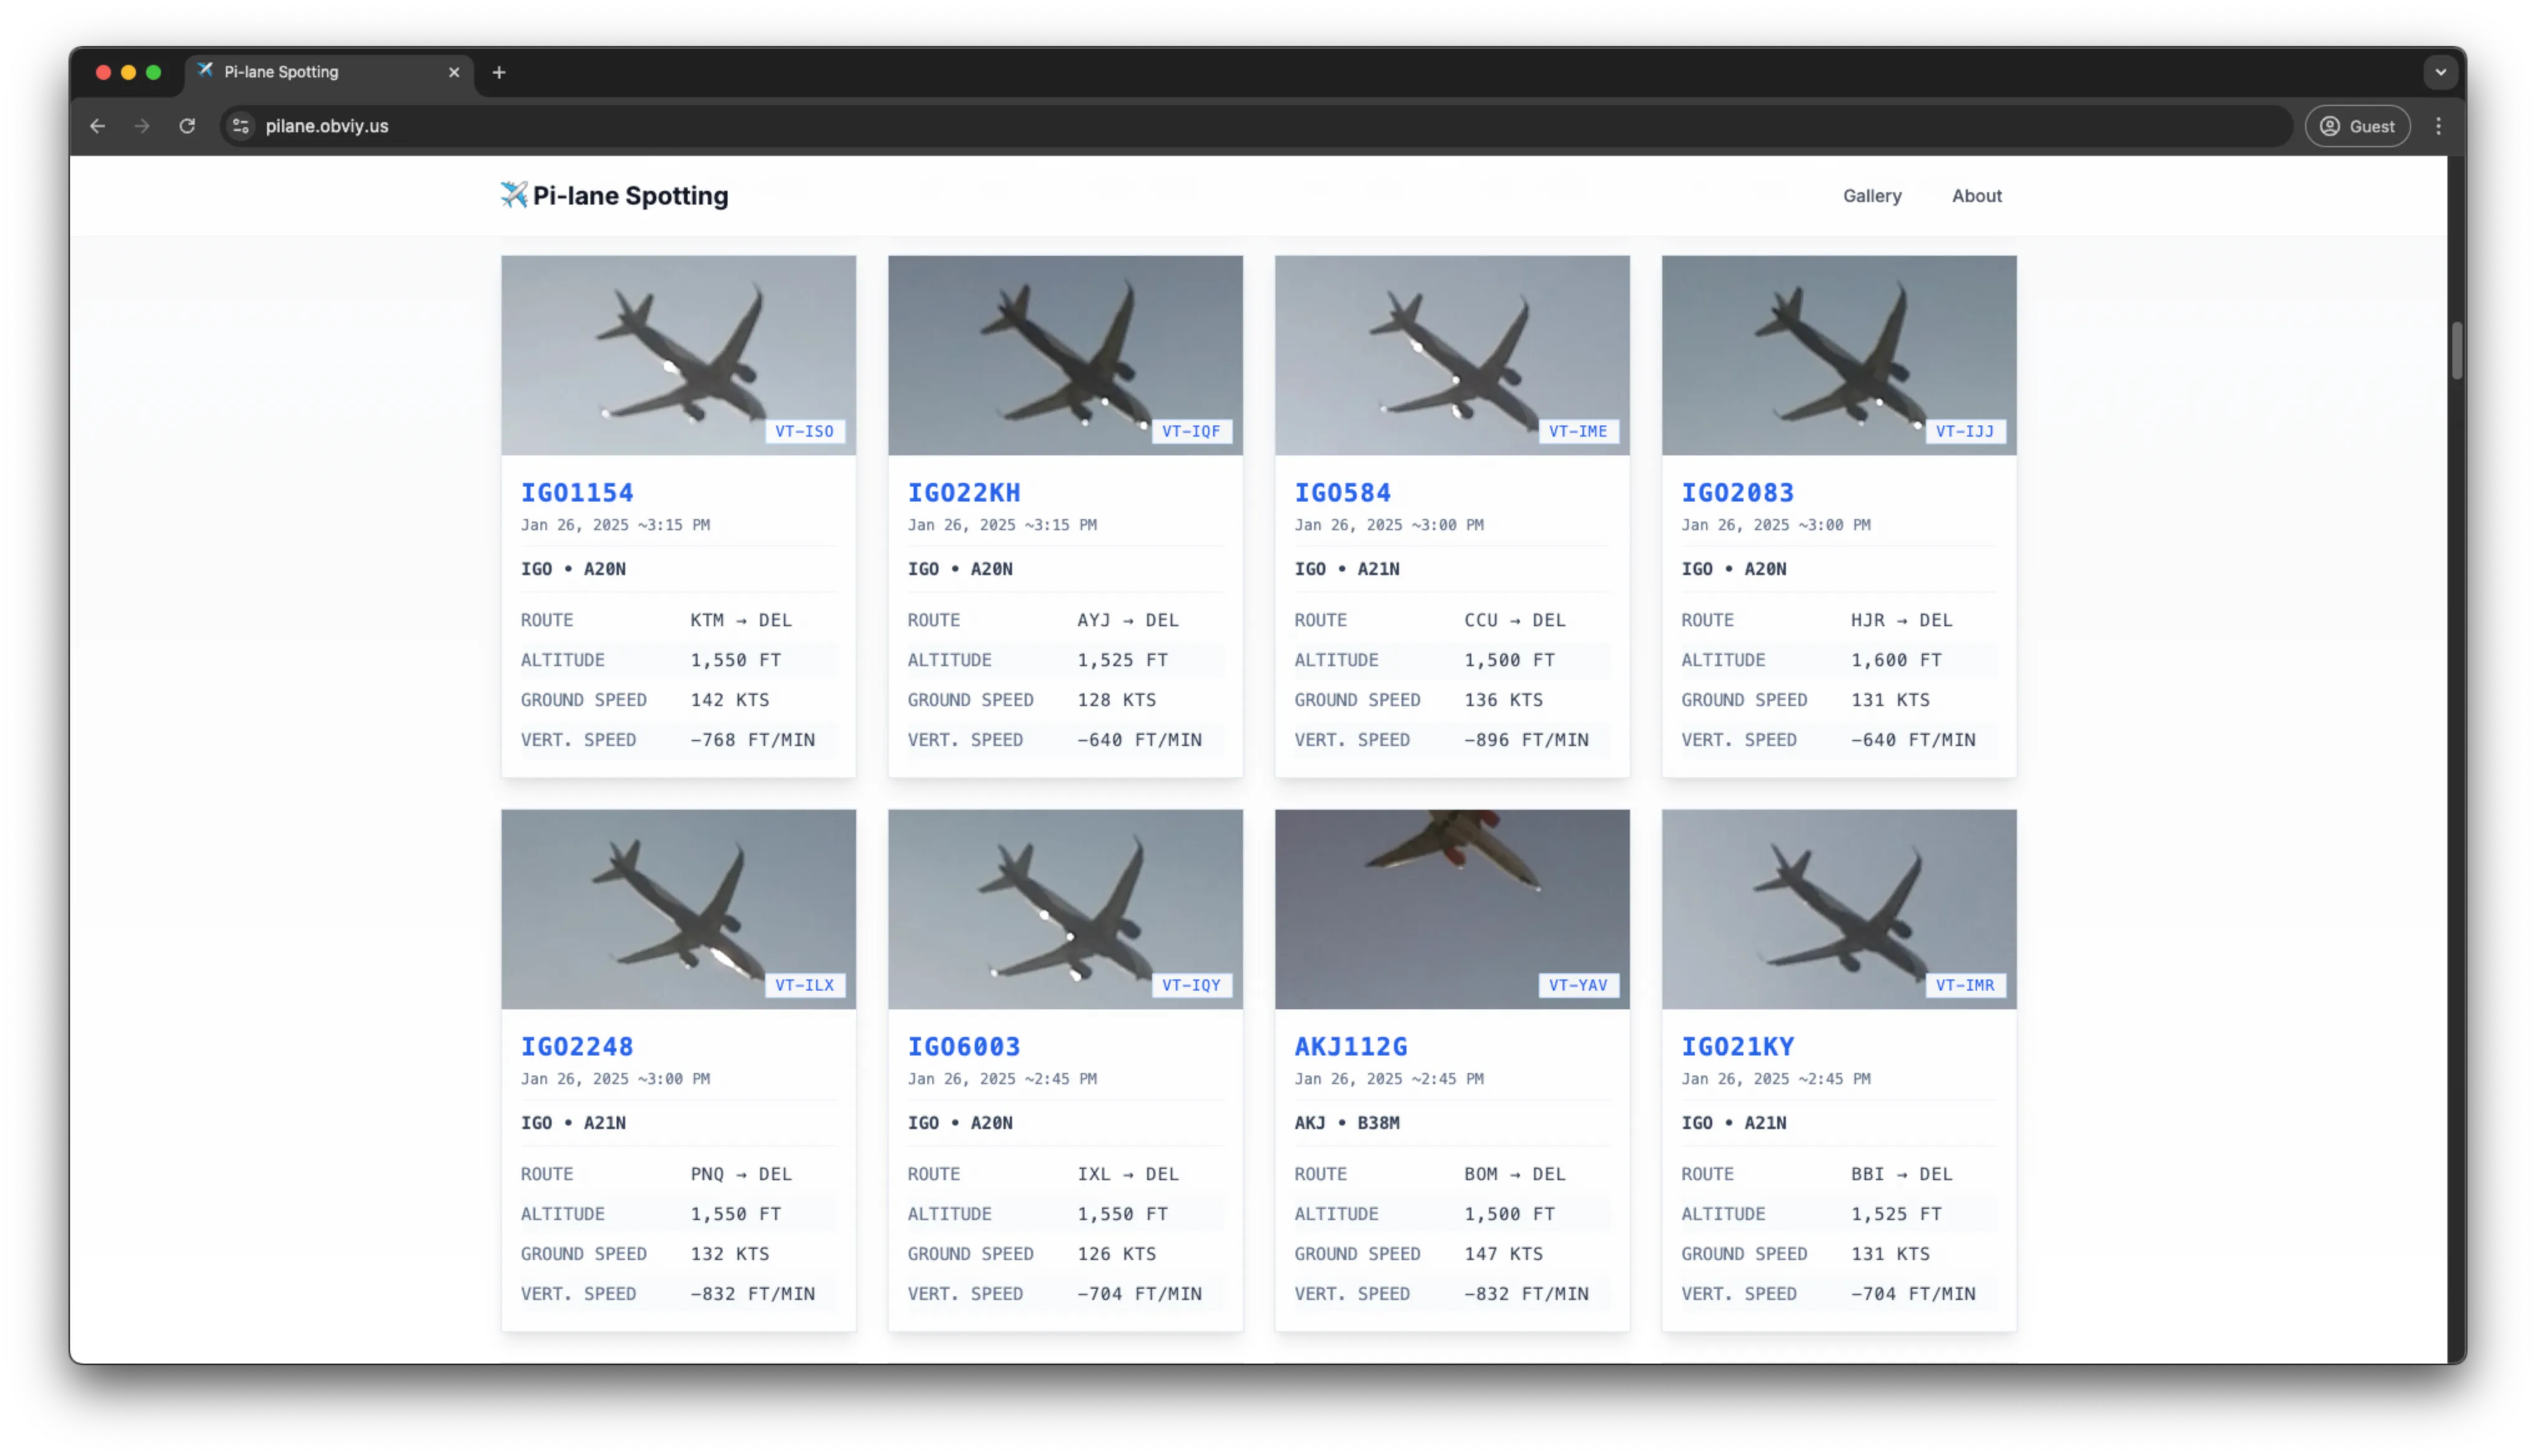Click the VT-YAV aircraft photo
The width and height of the screenshot is (2536, 1456).
point(1451,908)
